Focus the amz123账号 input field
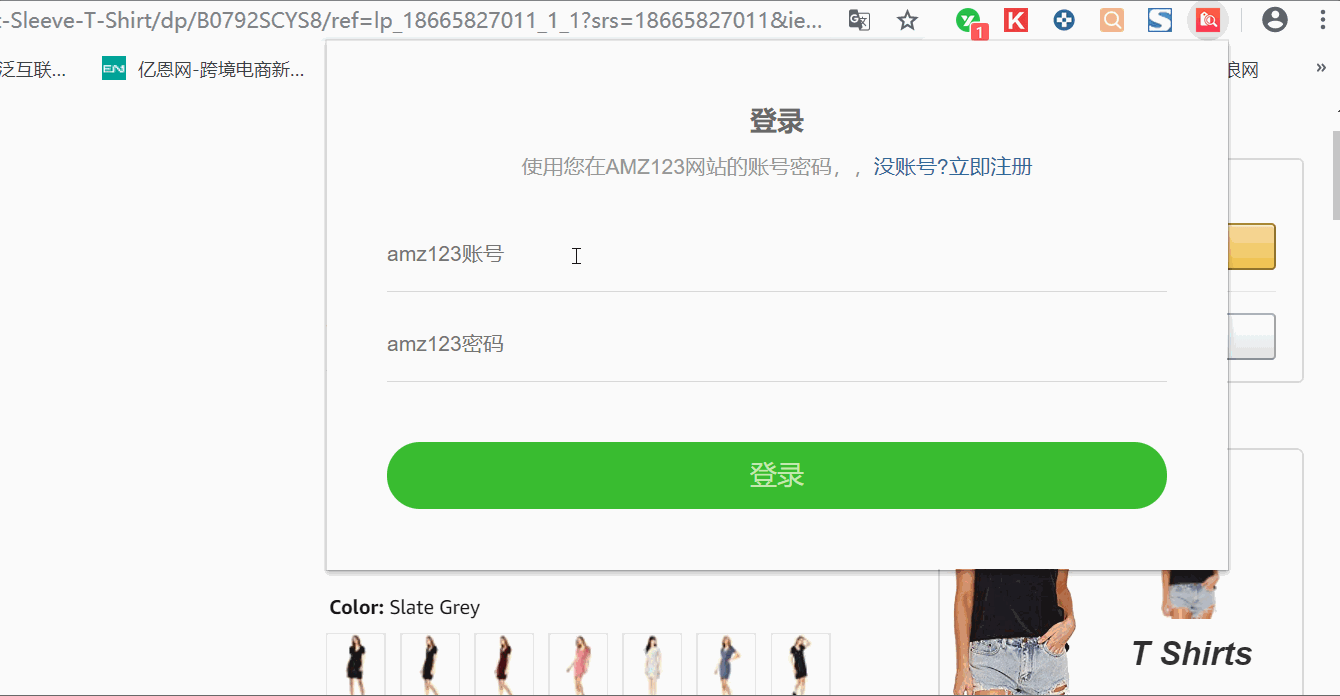 pyautogui.click(x=777, y=255)
